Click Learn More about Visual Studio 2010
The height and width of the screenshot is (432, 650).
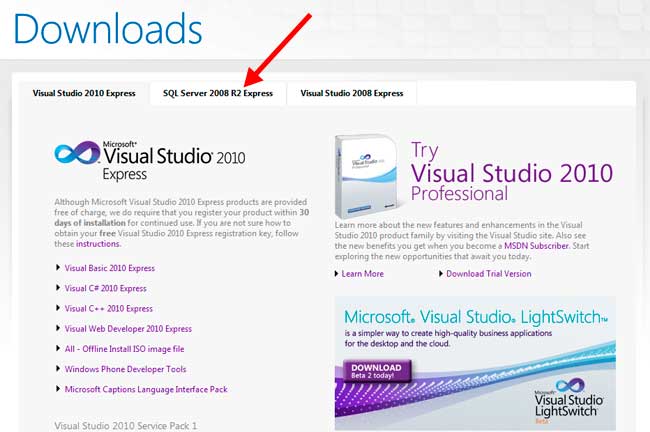pos(362,274)
